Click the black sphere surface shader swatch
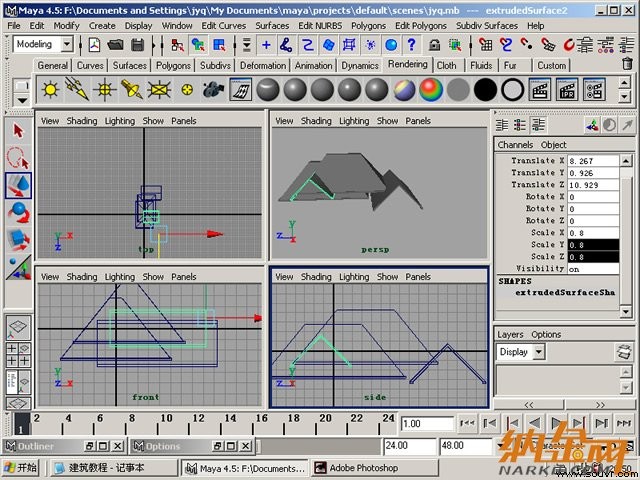The image size is (640, 480). point(485,89)
